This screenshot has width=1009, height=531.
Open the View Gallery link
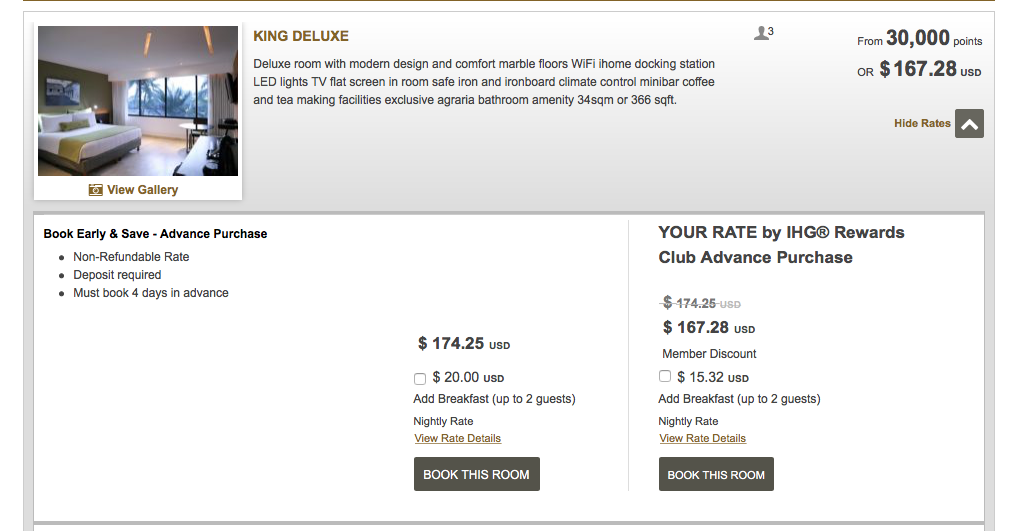142,190
